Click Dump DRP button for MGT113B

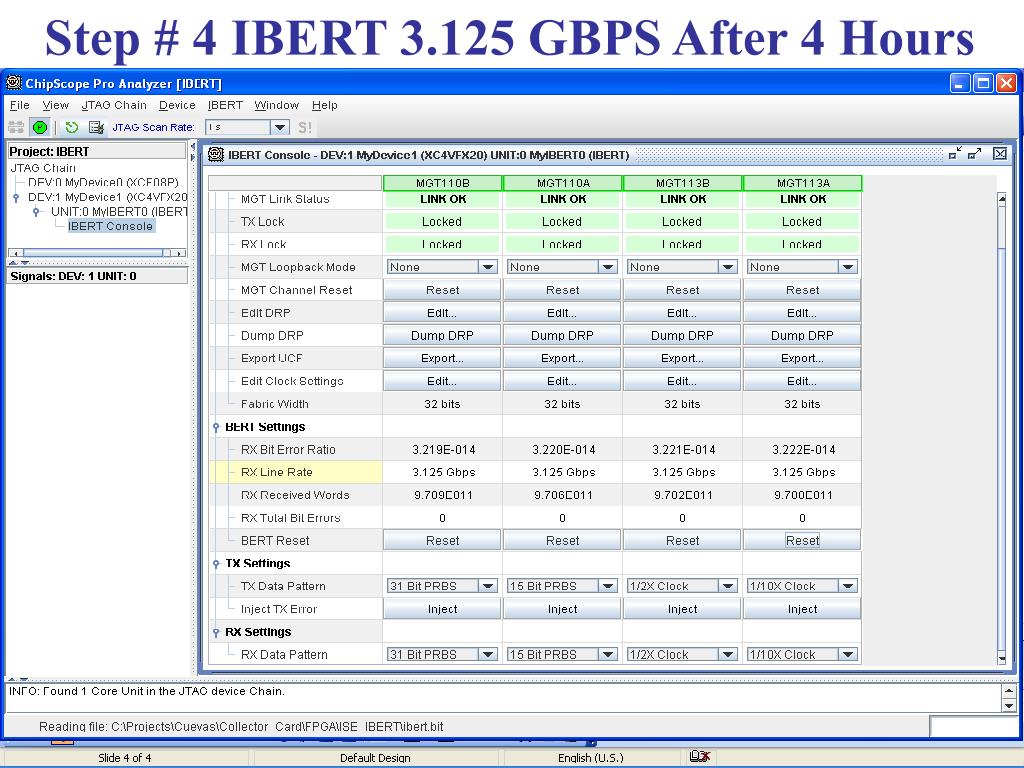[x=682, y=335]
